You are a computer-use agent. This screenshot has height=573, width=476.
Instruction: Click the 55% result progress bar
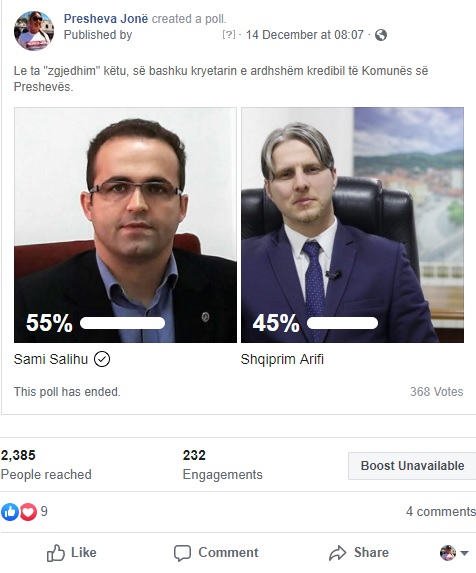[122, 323]
